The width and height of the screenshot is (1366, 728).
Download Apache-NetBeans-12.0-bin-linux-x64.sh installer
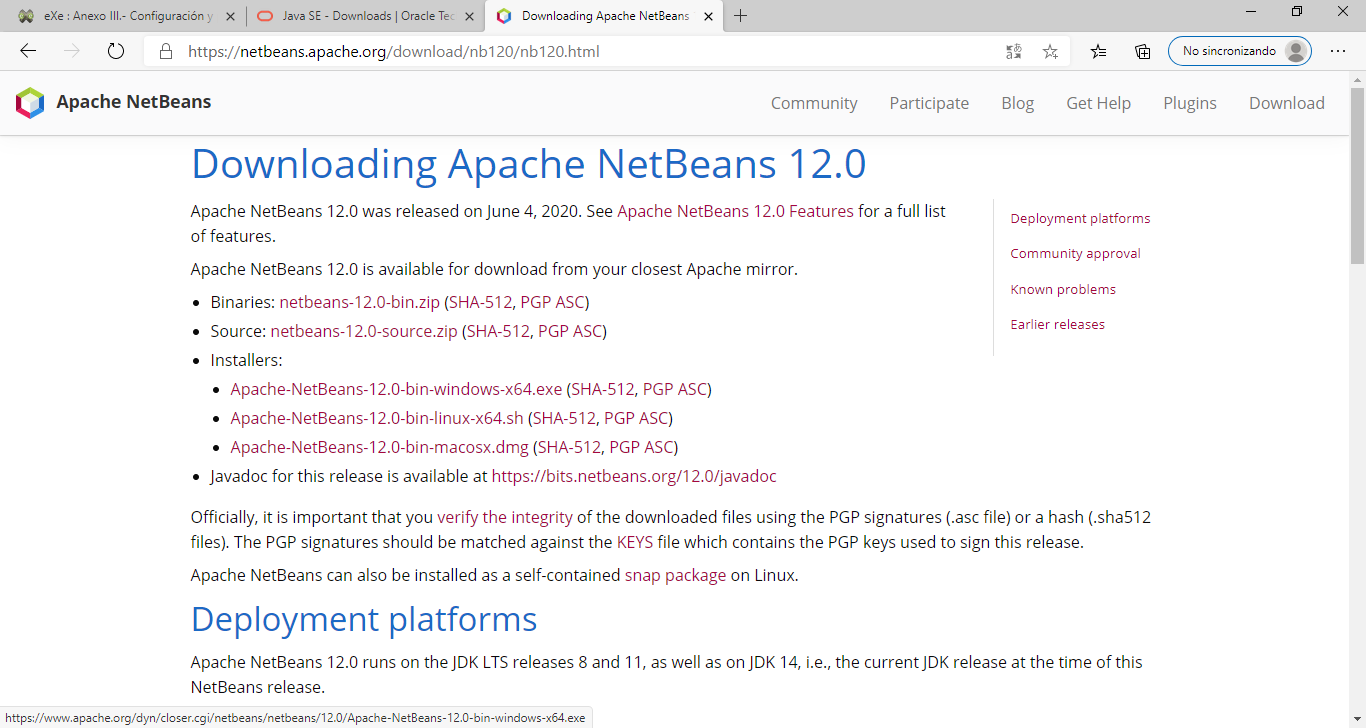coord(377,418)
